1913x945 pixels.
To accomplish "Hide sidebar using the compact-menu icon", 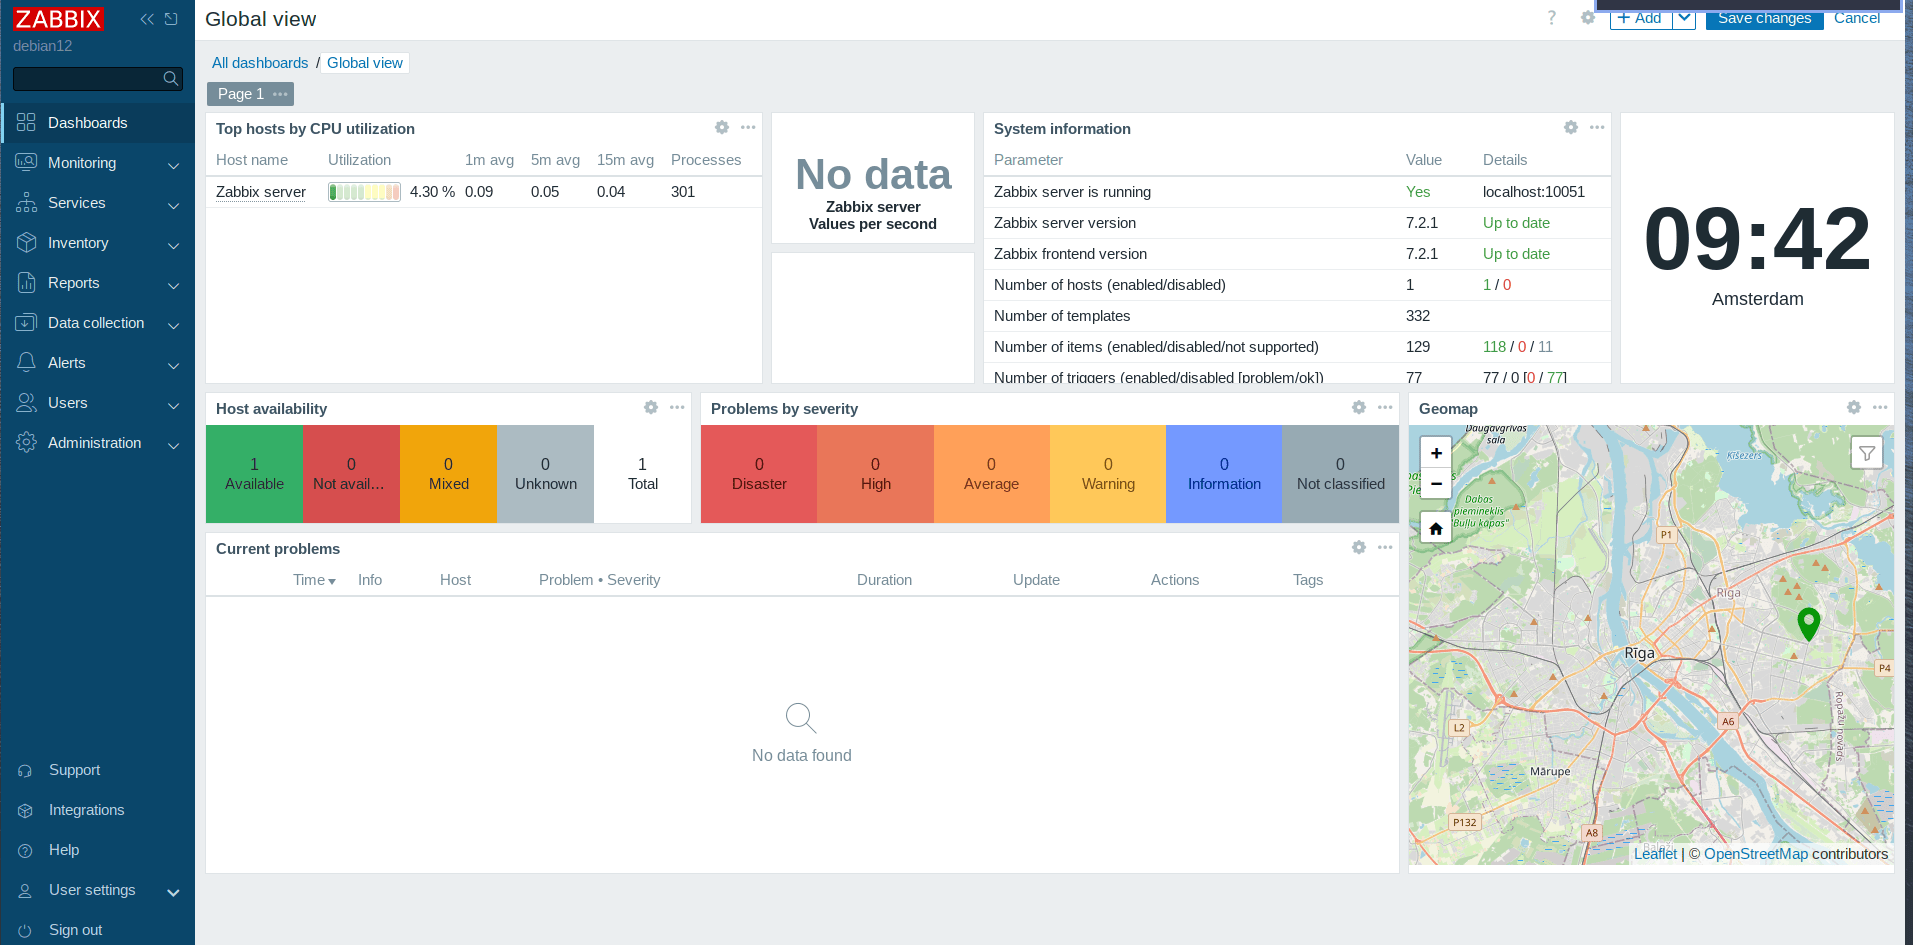I will pos(171,19).
